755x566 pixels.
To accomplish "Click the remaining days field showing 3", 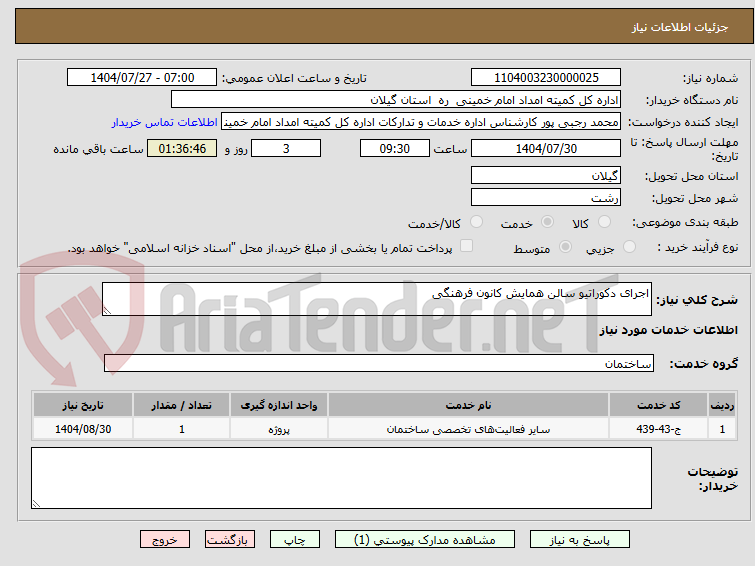I will coord(286,148).
